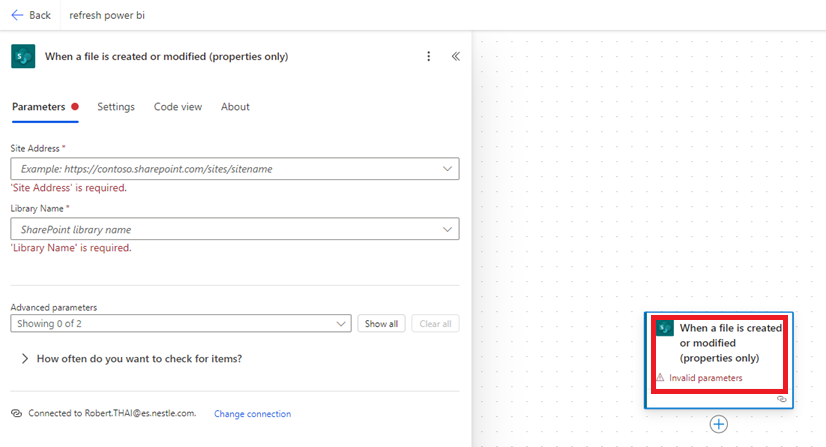The height and width of the screenshot is (447, 826).
Task: Open the Library Name dropdown chevron
Action: pyautogui.click(x=447, y=229)
